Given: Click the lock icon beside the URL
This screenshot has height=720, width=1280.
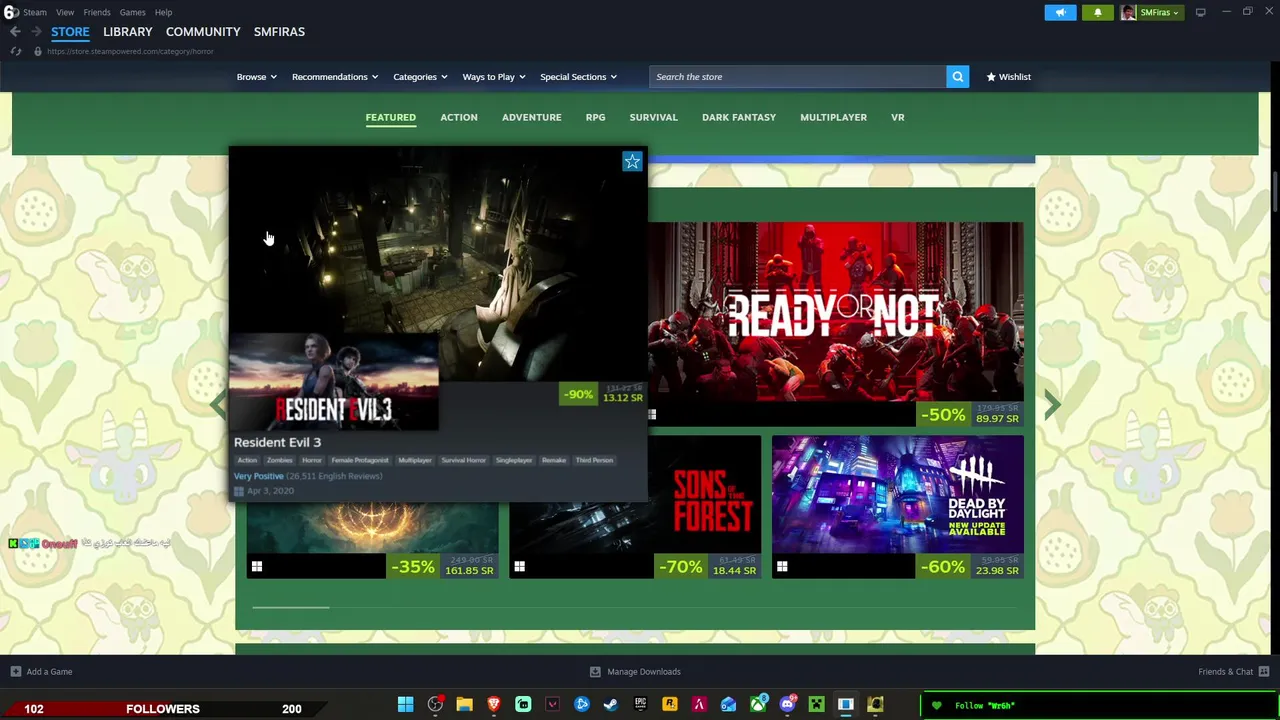Looking at the screenshot, I should coord(37,51).
